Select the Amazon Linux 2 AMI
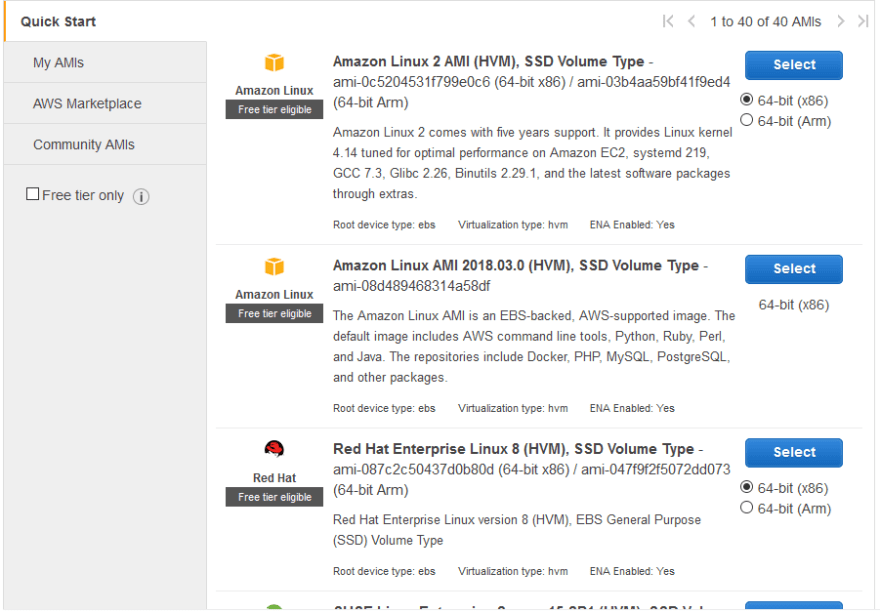 tap(794, 65)
